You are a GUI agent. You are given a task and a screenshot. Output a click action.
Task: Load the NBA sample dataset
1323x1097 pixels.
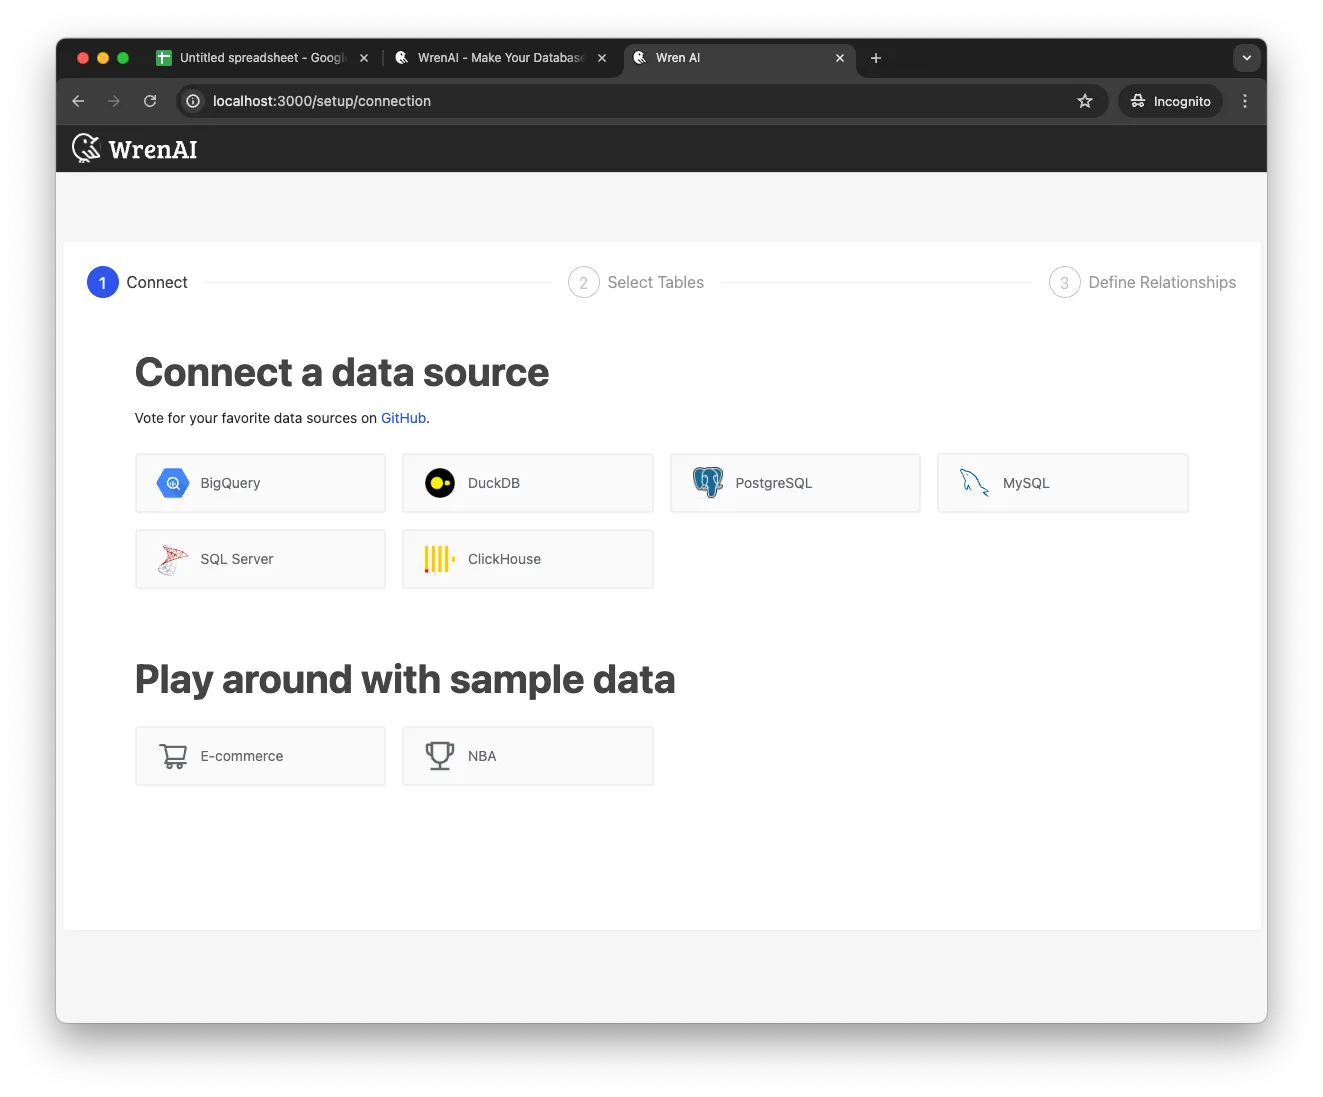click(x=528, y=756)
